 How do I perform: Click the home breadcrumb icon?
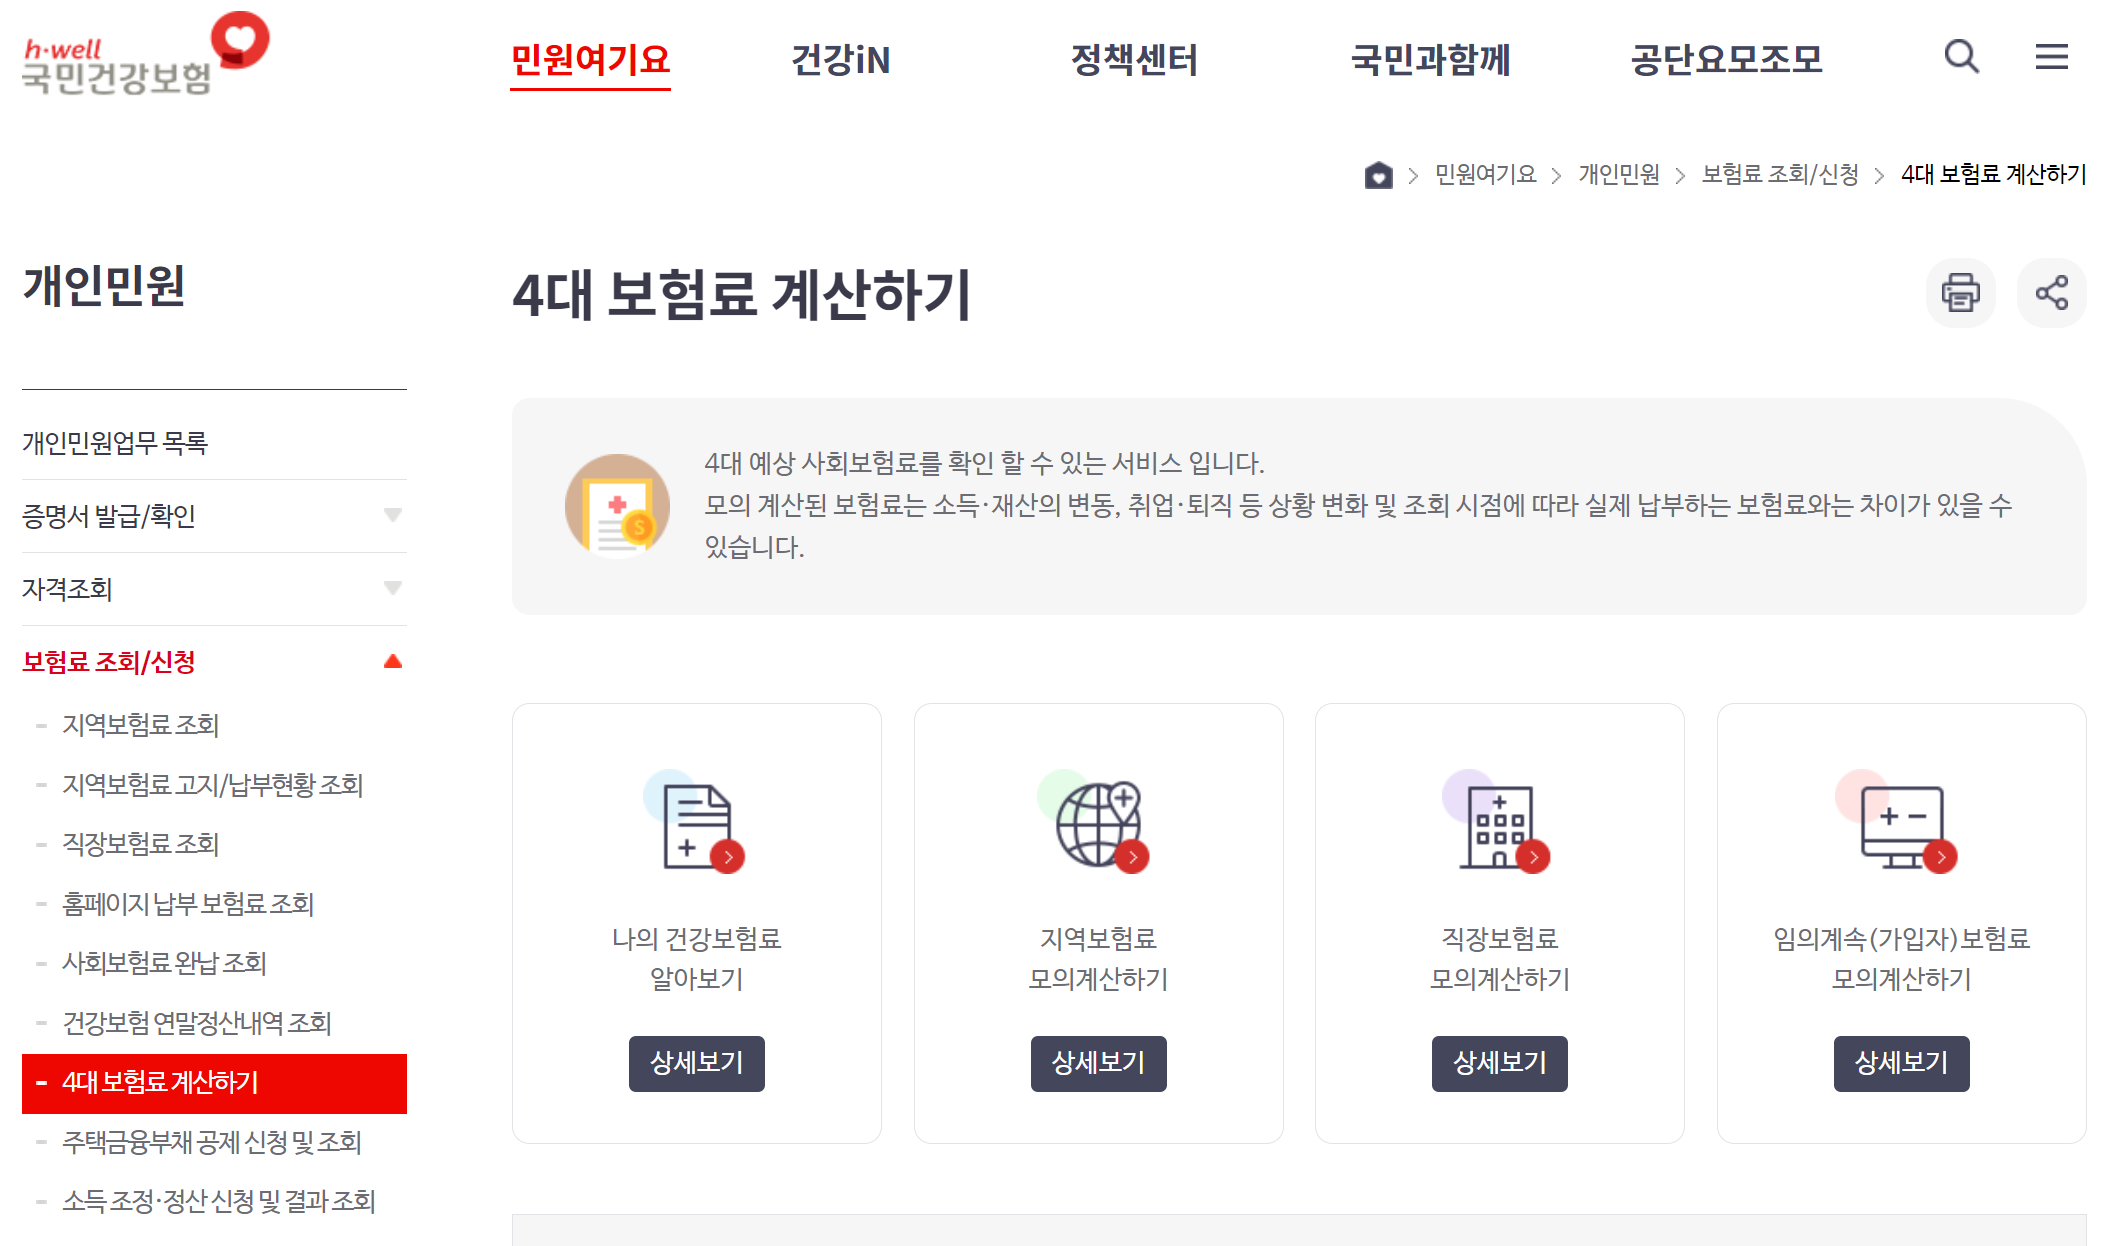click(1378, 175)
